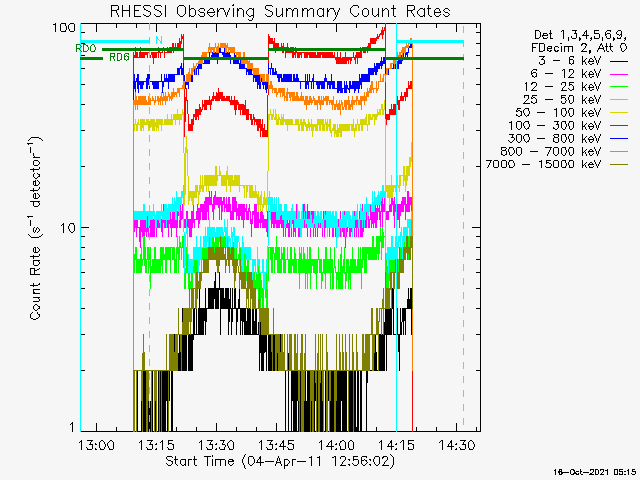Viewport: 640px width, 480px height.
Task: Select the 100 - 300 keV legend label
Action: (555, 125)
